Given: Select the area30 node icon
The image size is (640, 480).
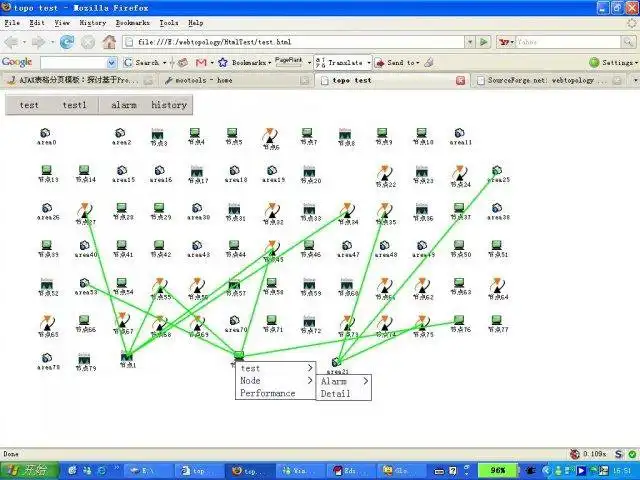Looking at the screenshot, I should (x=197, y=208).
